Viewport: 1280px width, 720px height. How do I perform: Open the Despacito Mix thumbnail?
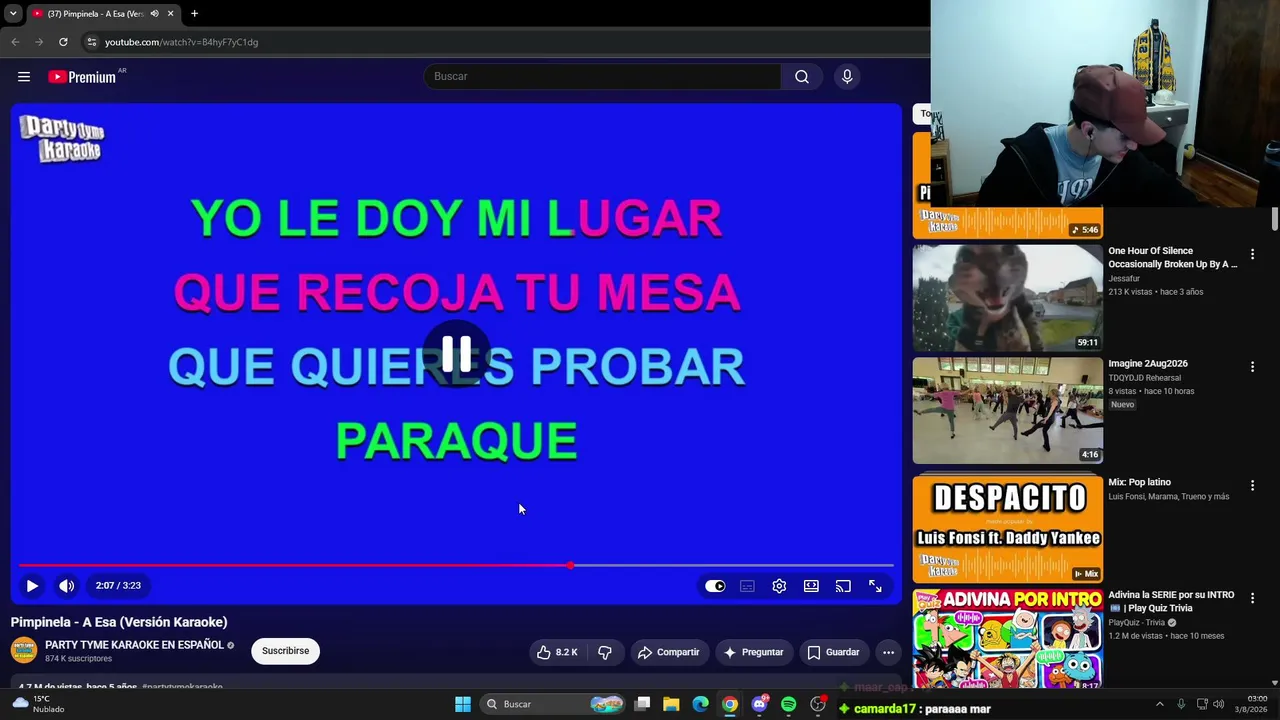1007,528
